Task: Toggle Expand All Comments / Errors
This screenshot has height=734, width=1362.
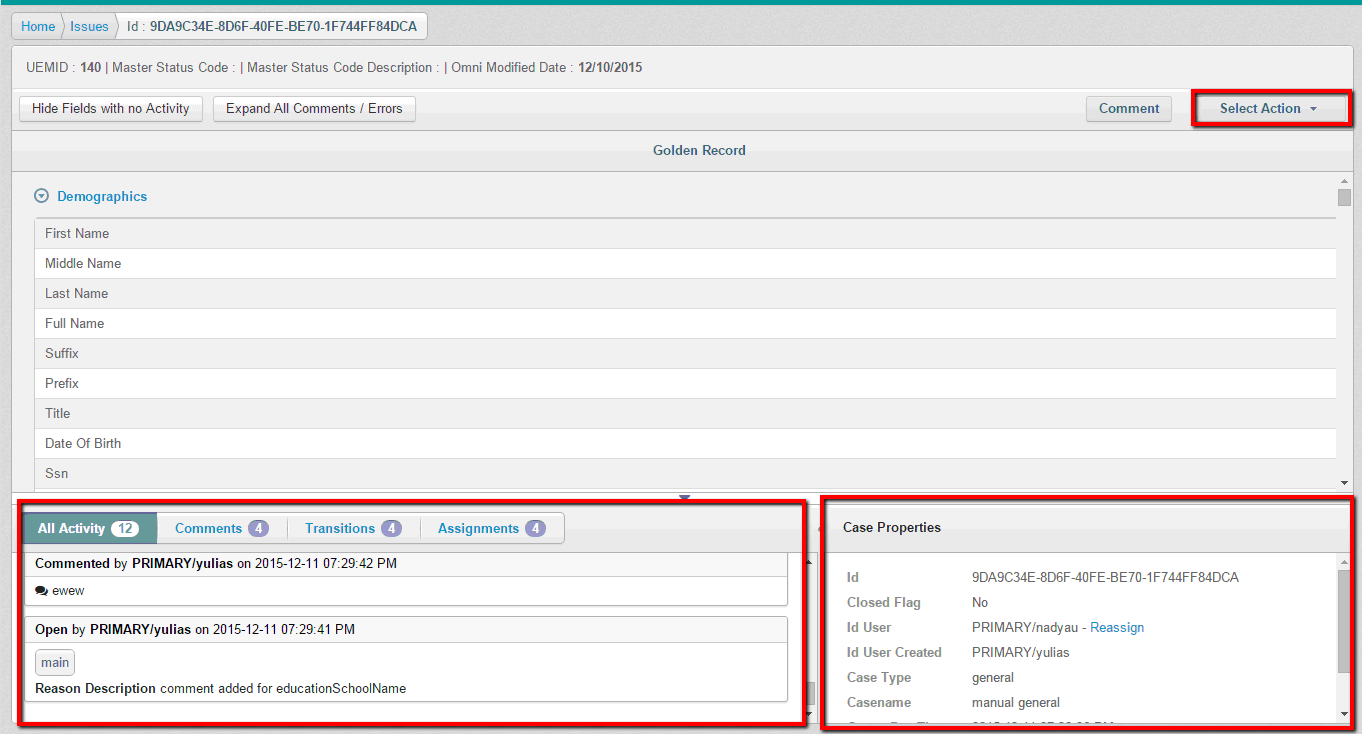Action: tap(314, 109)
